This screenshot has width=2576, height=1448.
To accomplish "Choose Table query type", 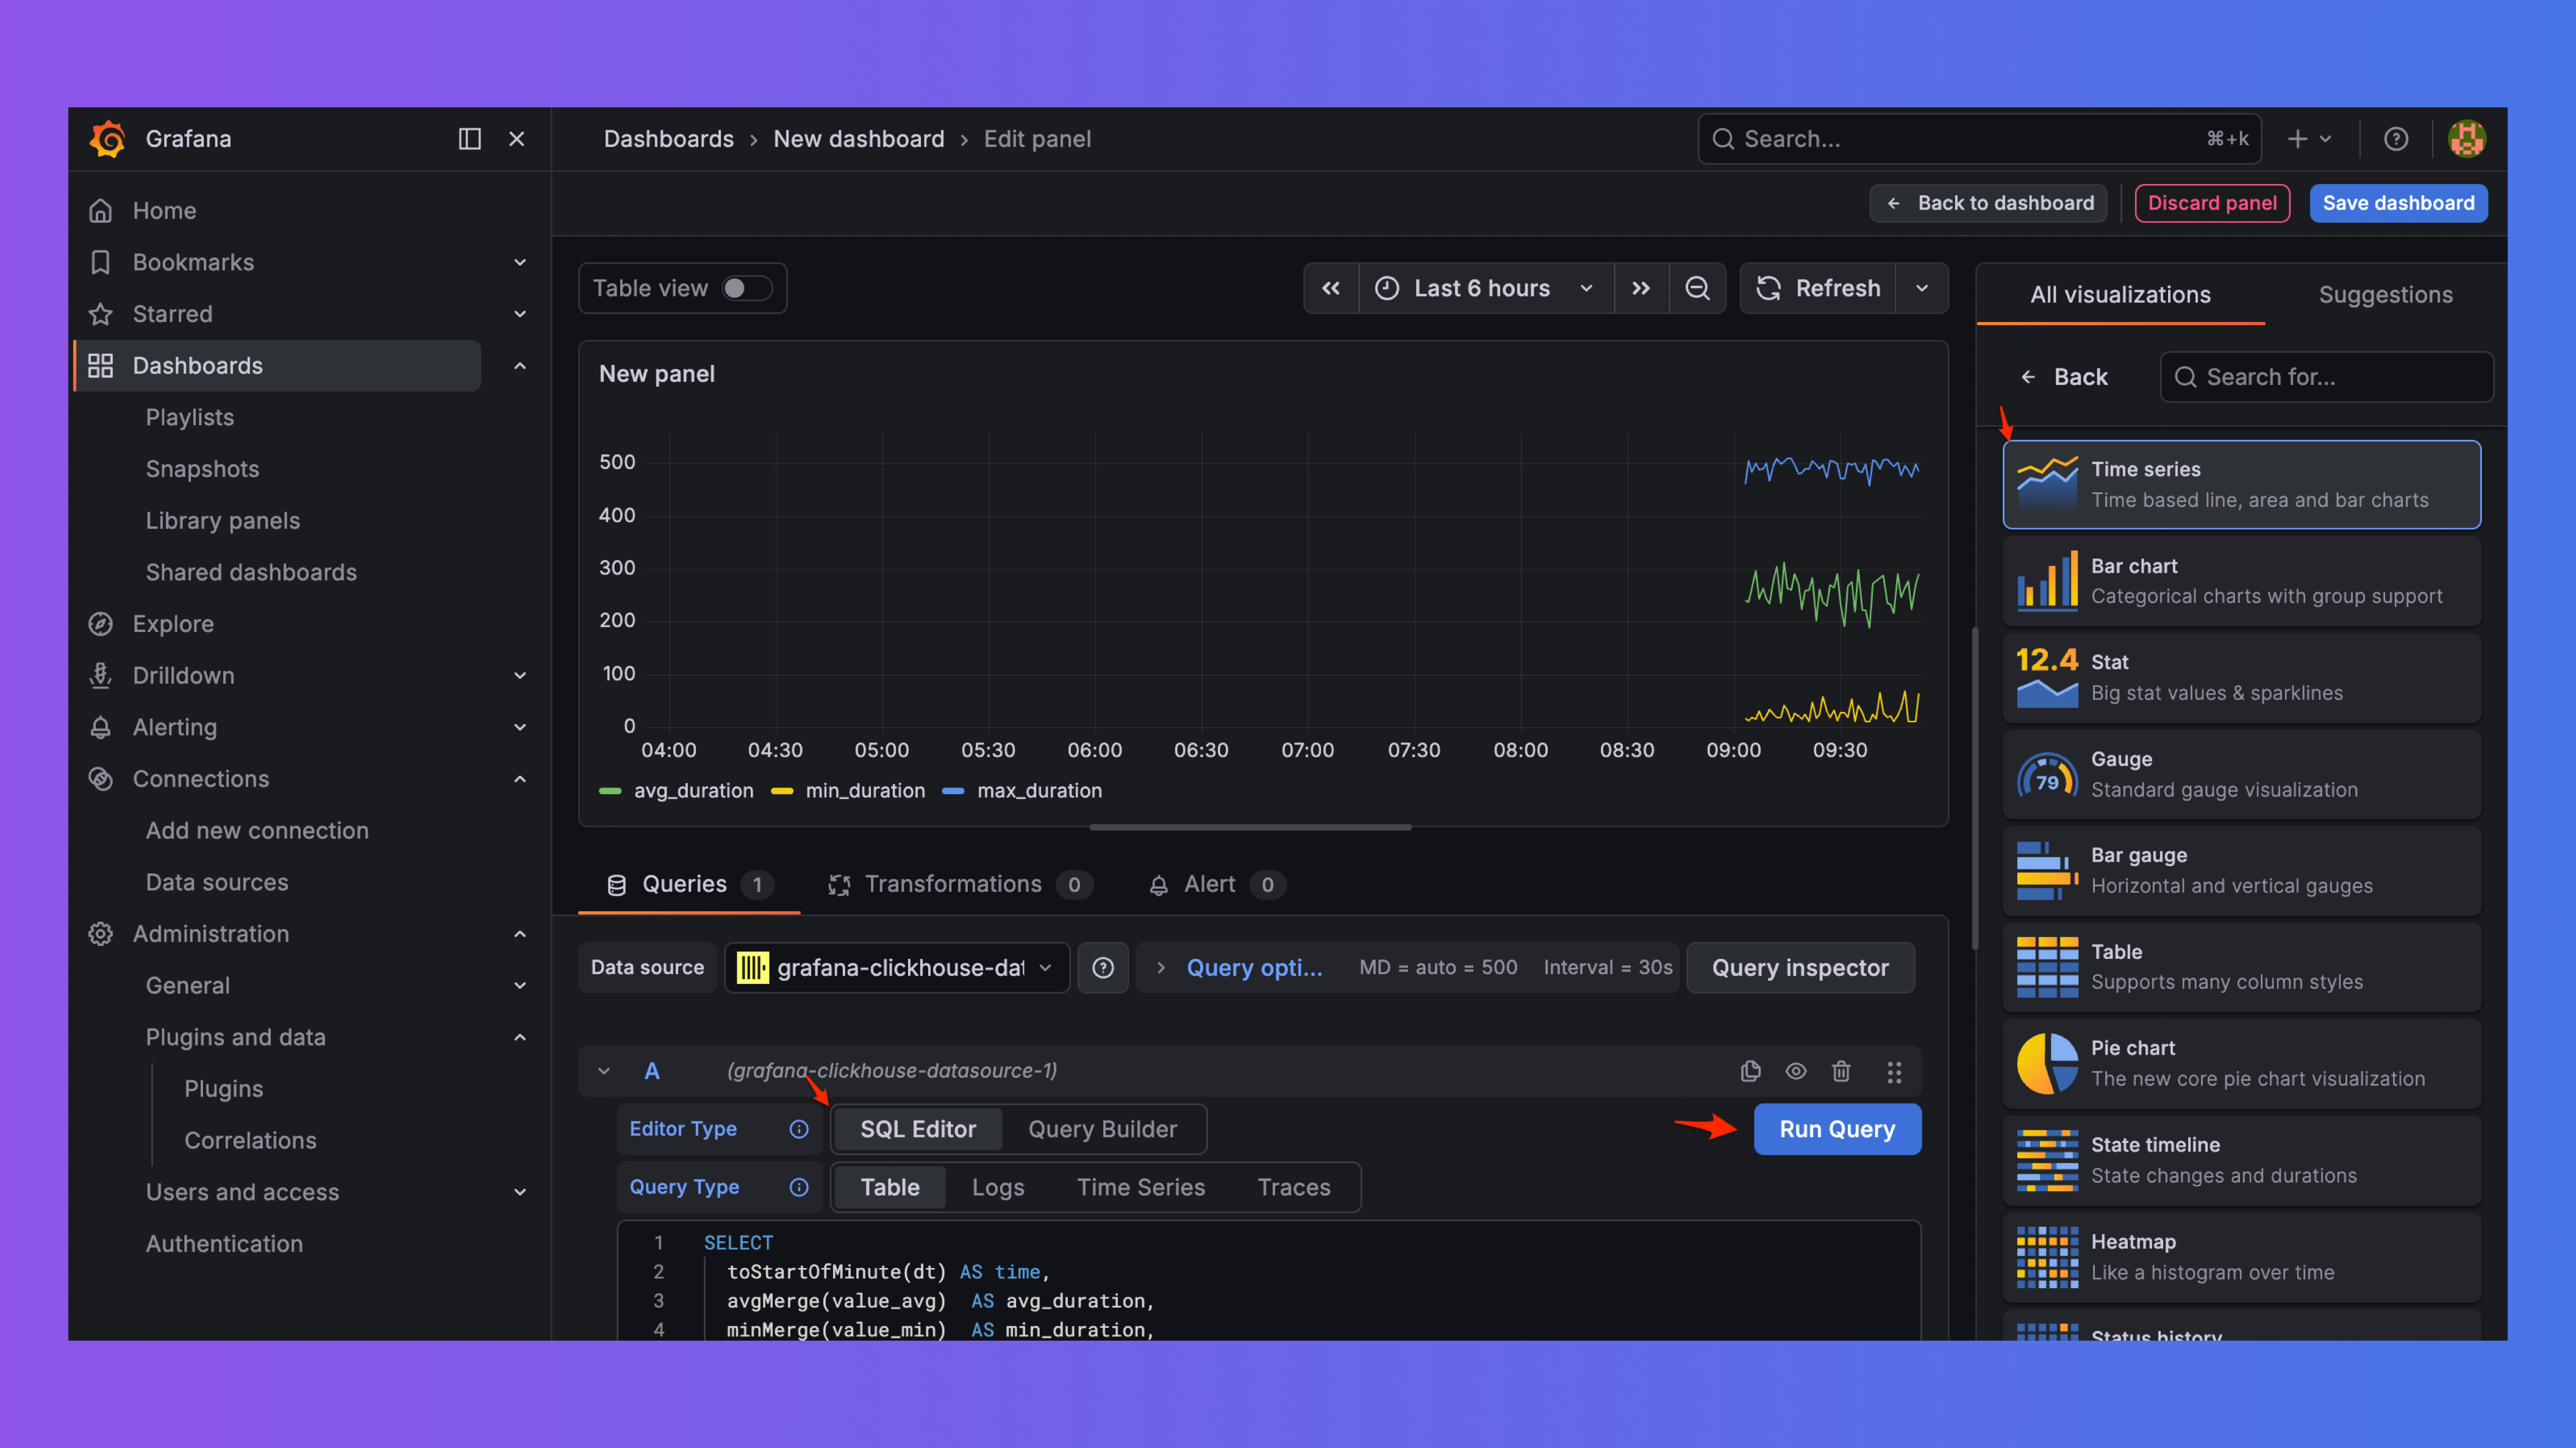I will (890, 1187).
